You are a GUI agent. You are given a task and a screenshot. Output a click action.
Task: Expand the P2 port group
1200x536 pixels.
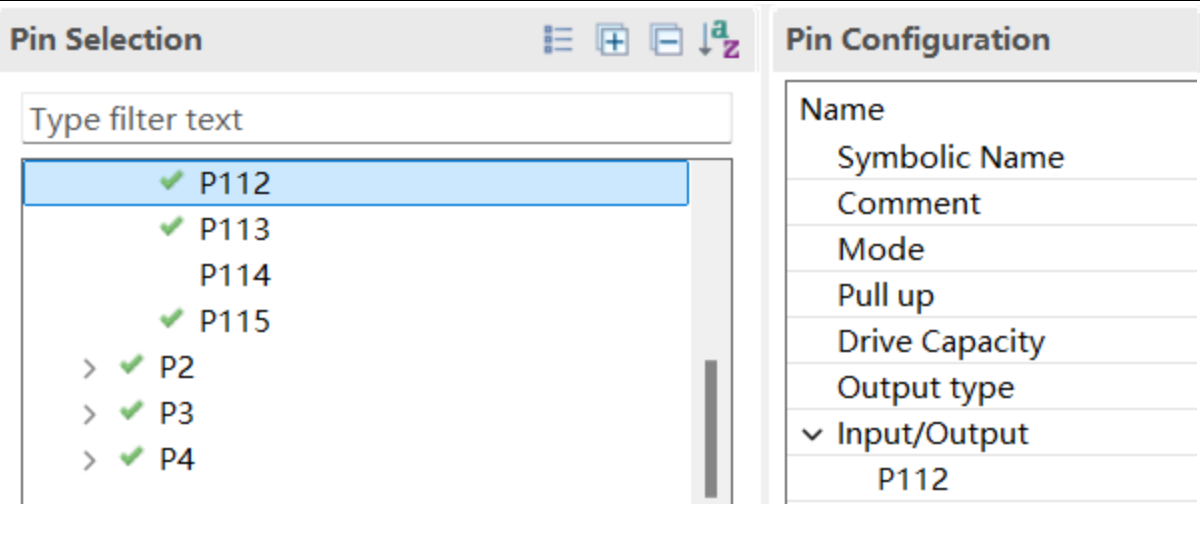pos(90,368)
